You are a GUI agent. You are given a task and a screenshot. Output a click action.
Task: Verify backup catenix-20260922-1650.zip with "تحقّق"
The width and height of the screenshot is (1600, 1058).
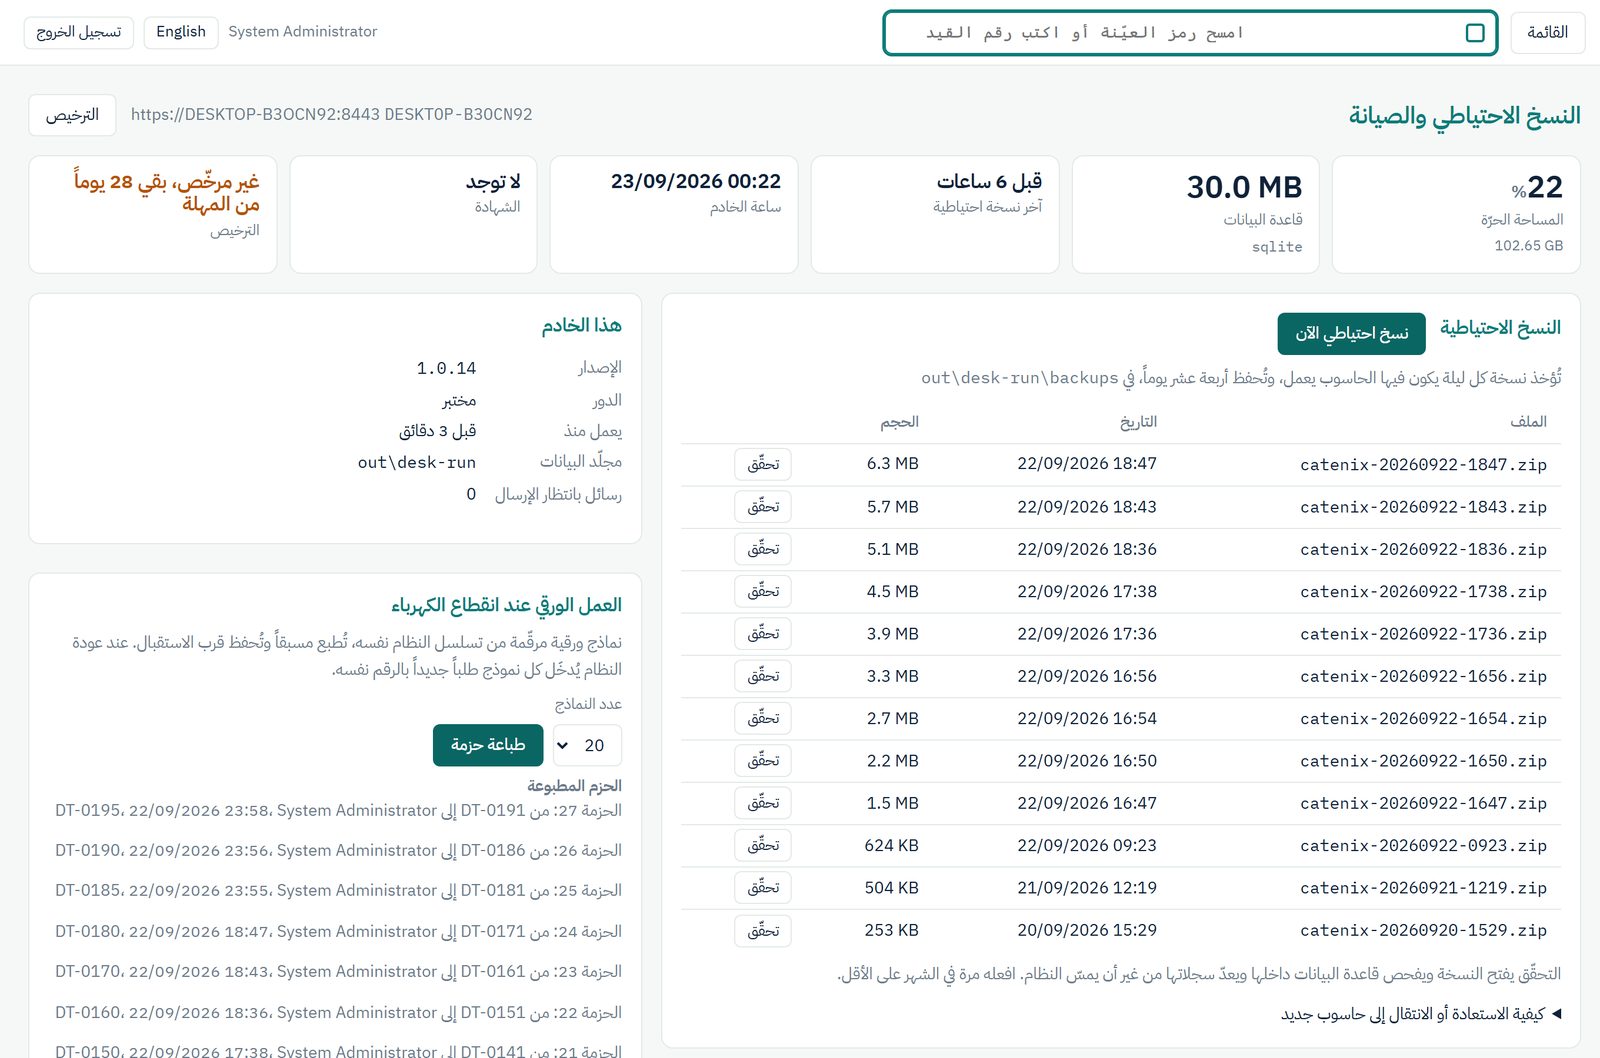[x=763, y=761]
